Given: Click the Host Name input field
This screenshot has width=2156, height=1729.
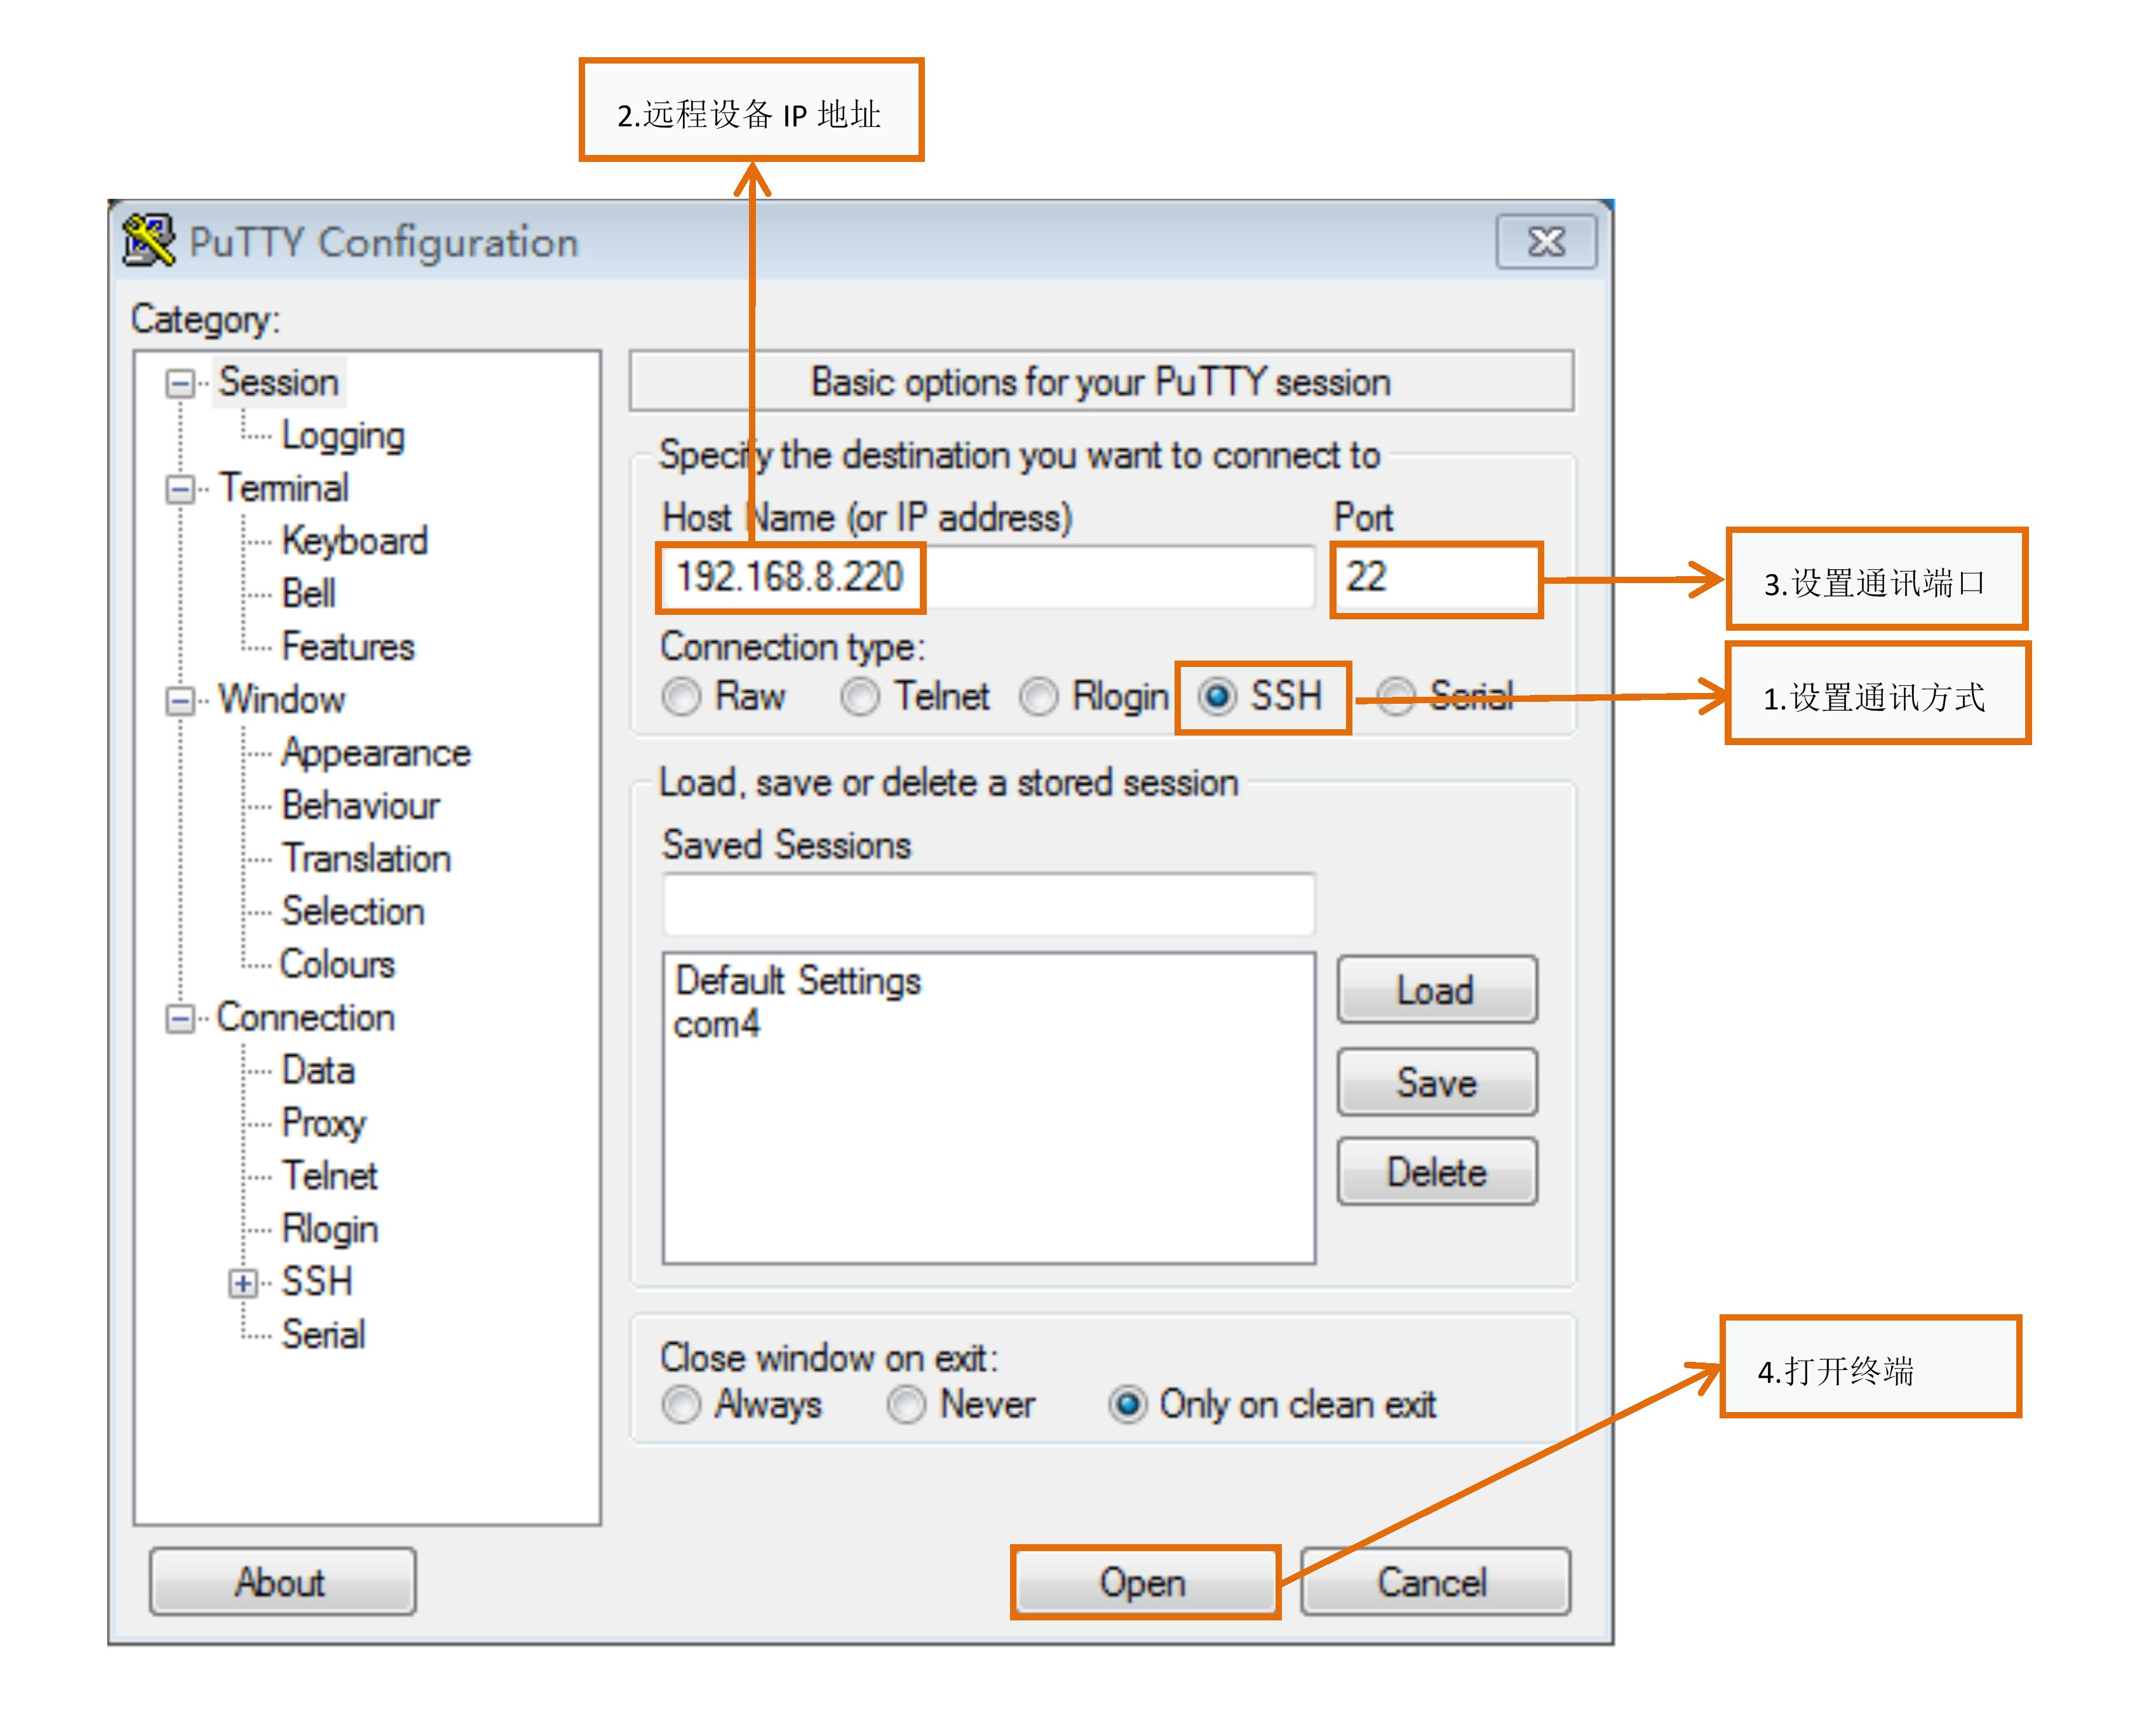Looking at the screenshot, I should 989,577.
